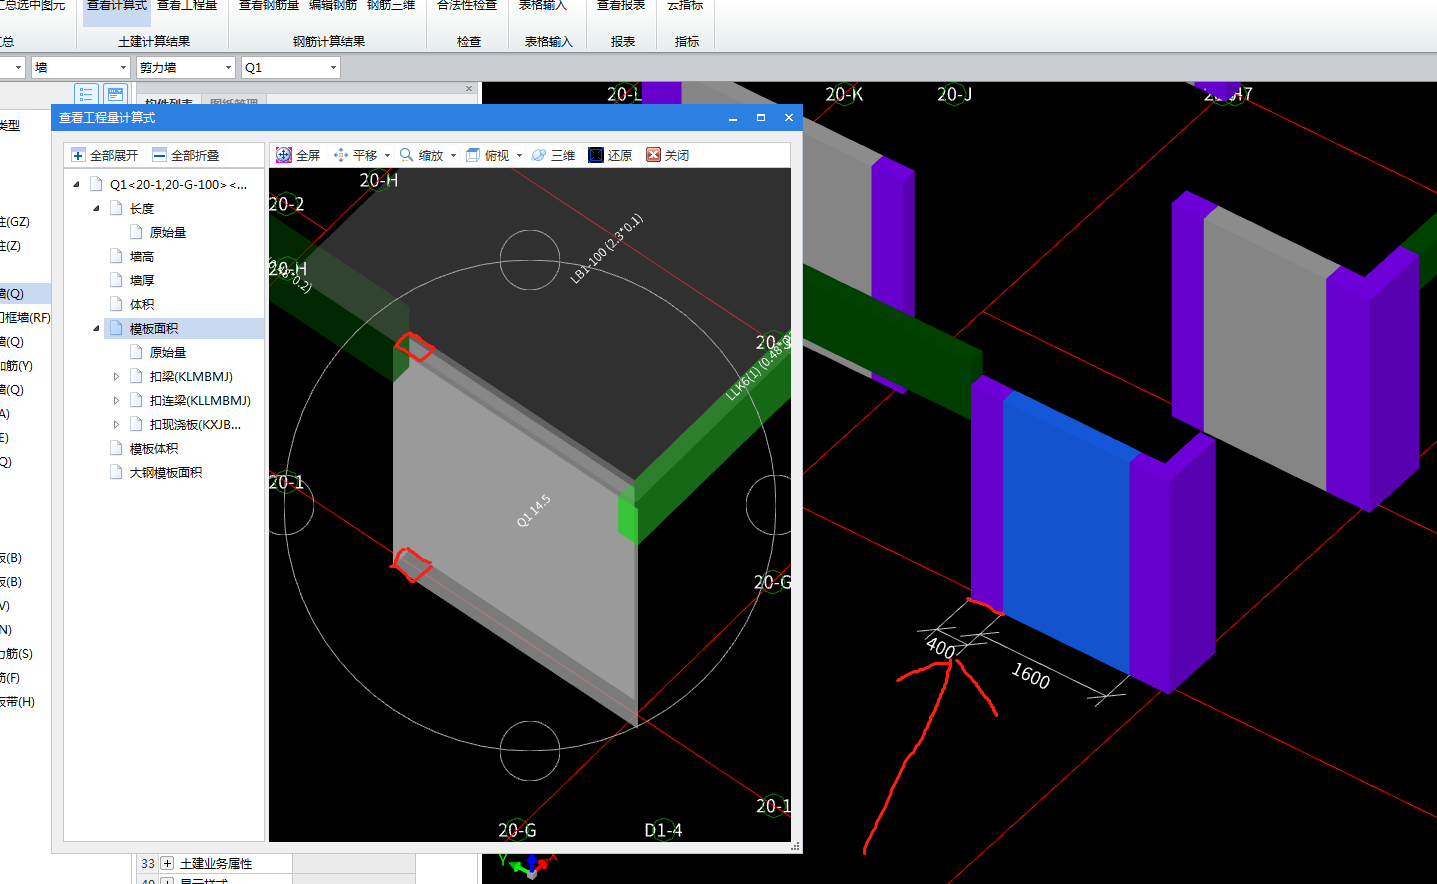Maximize the 查看工程量计算式 dialog
Viewport: 1437px width, 884px height.
click(x=761, y=118)
